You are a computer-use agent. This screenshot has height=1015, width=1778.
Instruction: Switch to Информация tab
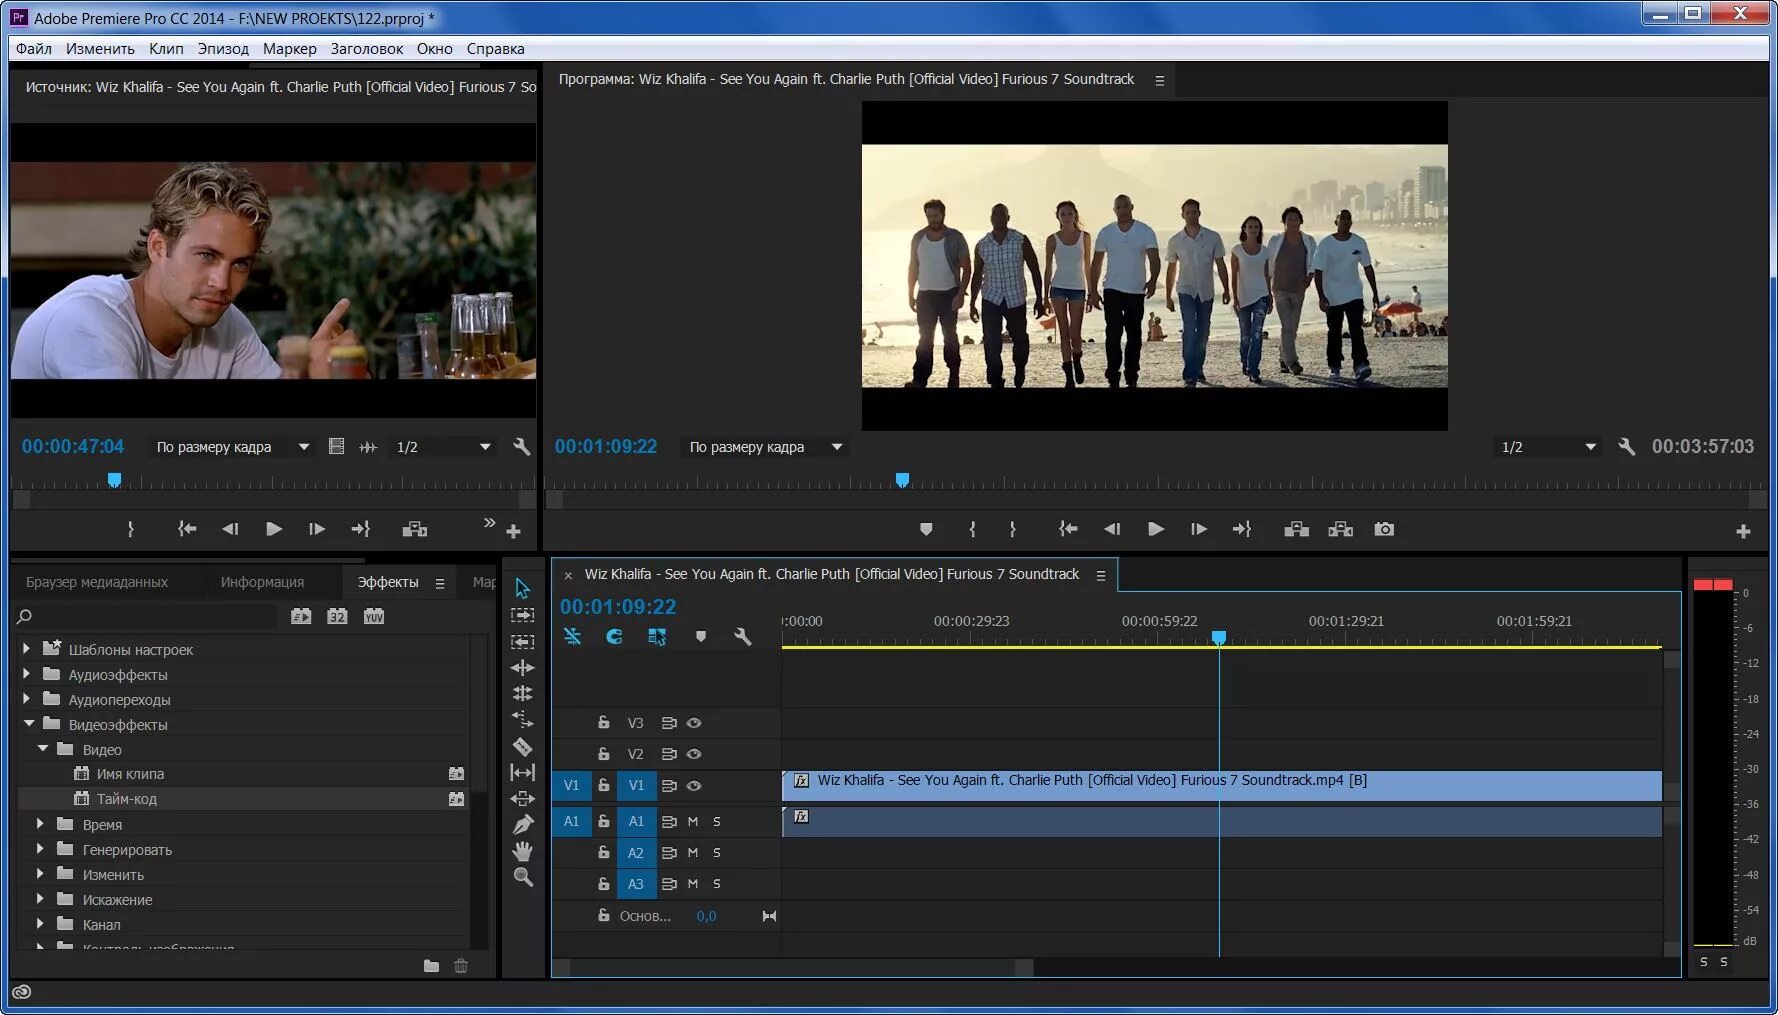(262, 582)
